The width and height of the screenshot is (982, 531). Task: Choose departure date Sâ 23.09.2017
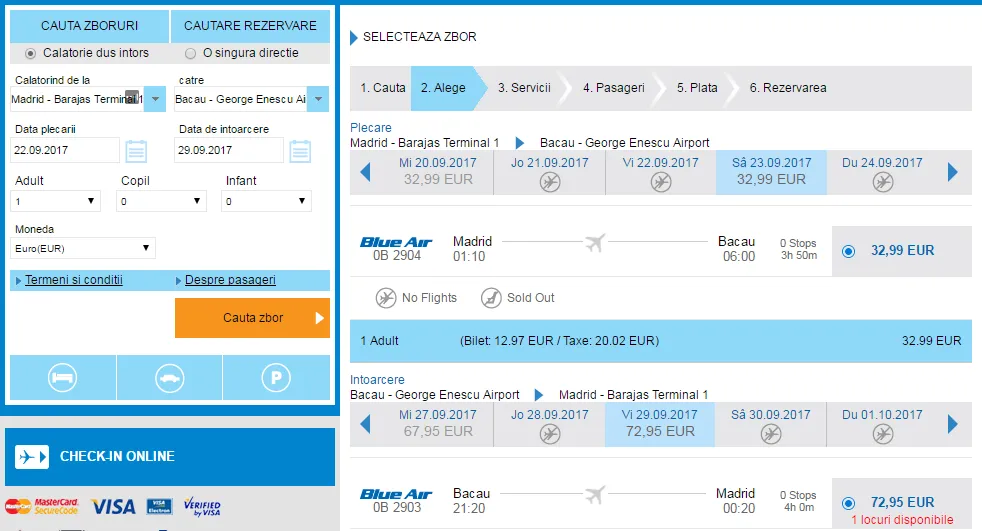pos(771,172)
